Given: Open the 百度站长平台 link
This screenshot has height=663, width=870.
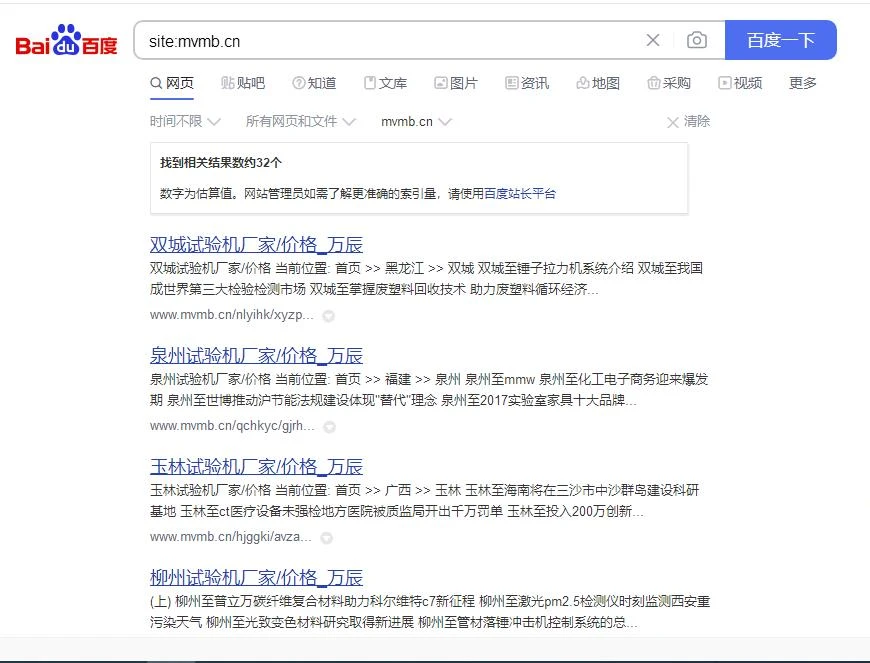Looking at the screenshot, I should point(520,194).
